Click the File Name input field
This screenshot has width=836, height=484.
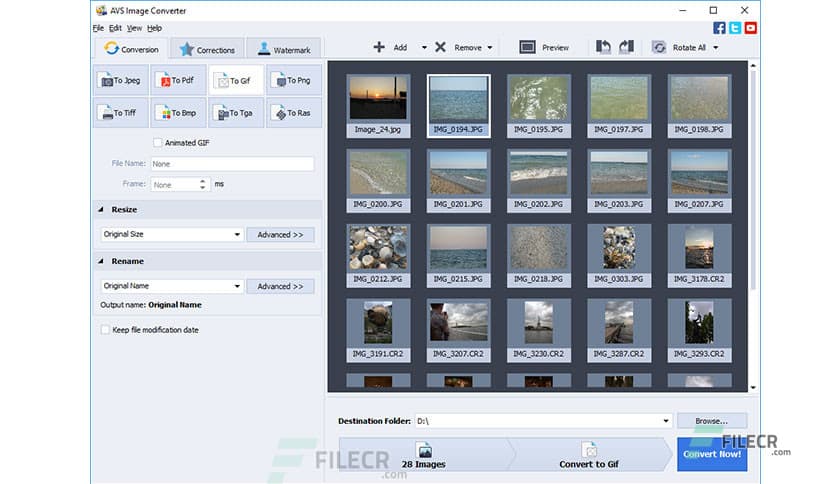(232, 164)
